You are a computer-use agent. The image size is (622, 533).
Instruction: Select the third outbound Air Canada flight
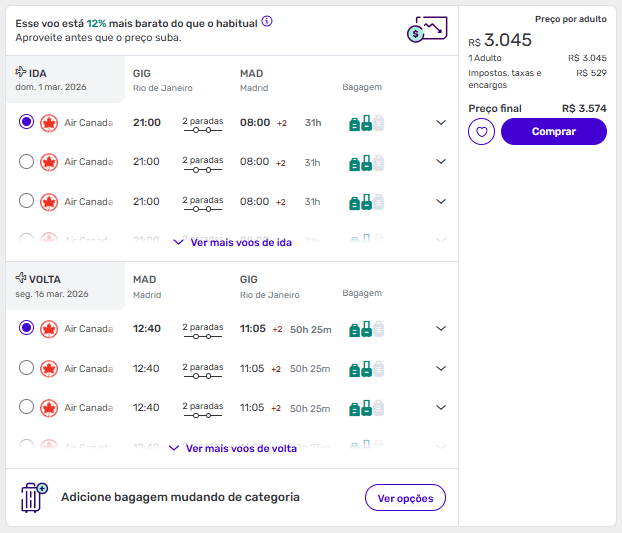(26, 201)
